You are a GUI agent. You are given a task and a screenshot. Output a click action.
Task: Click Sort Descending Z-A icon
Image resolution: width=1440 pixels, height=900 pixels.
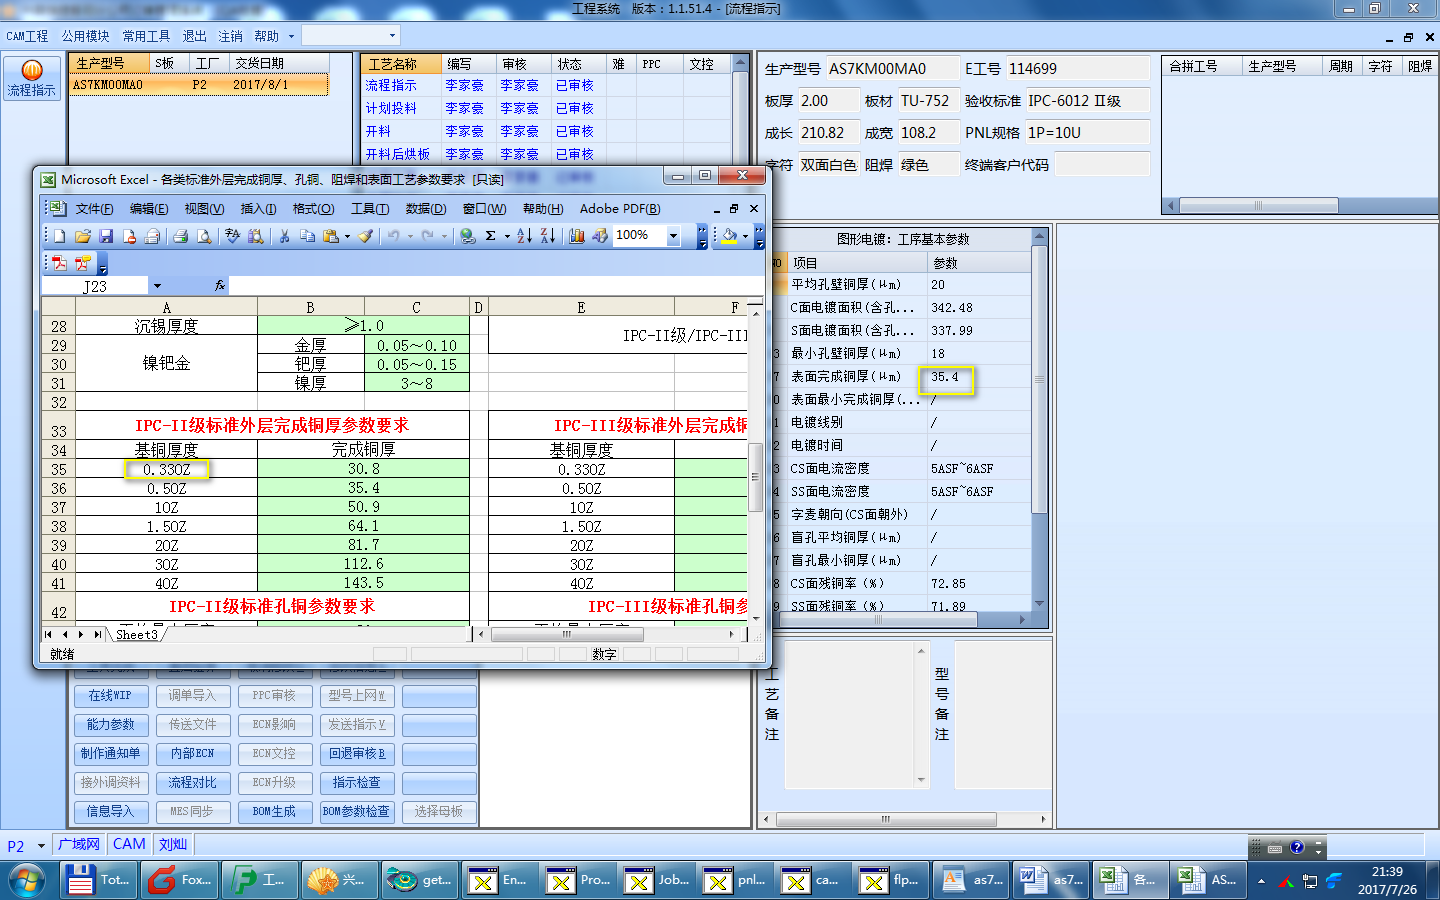tap(548, 236)
